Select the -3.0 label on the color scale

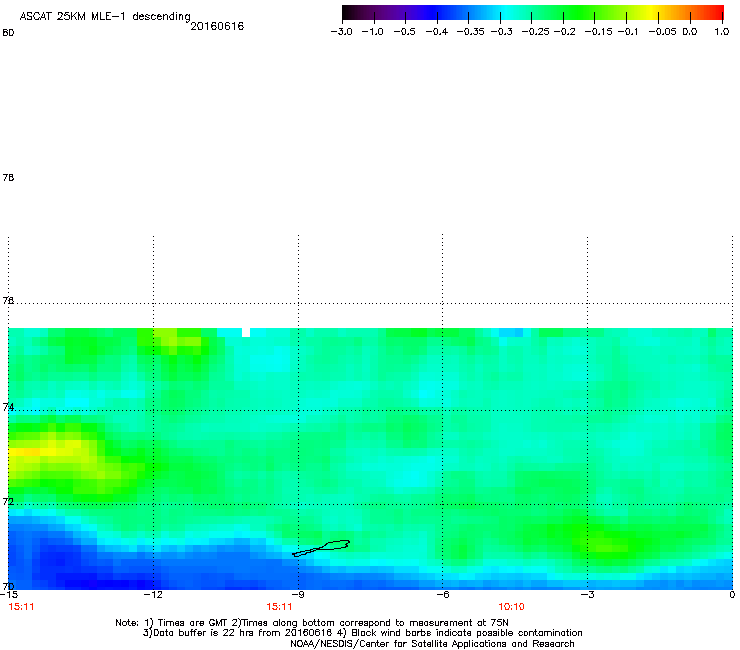point(341,32)
